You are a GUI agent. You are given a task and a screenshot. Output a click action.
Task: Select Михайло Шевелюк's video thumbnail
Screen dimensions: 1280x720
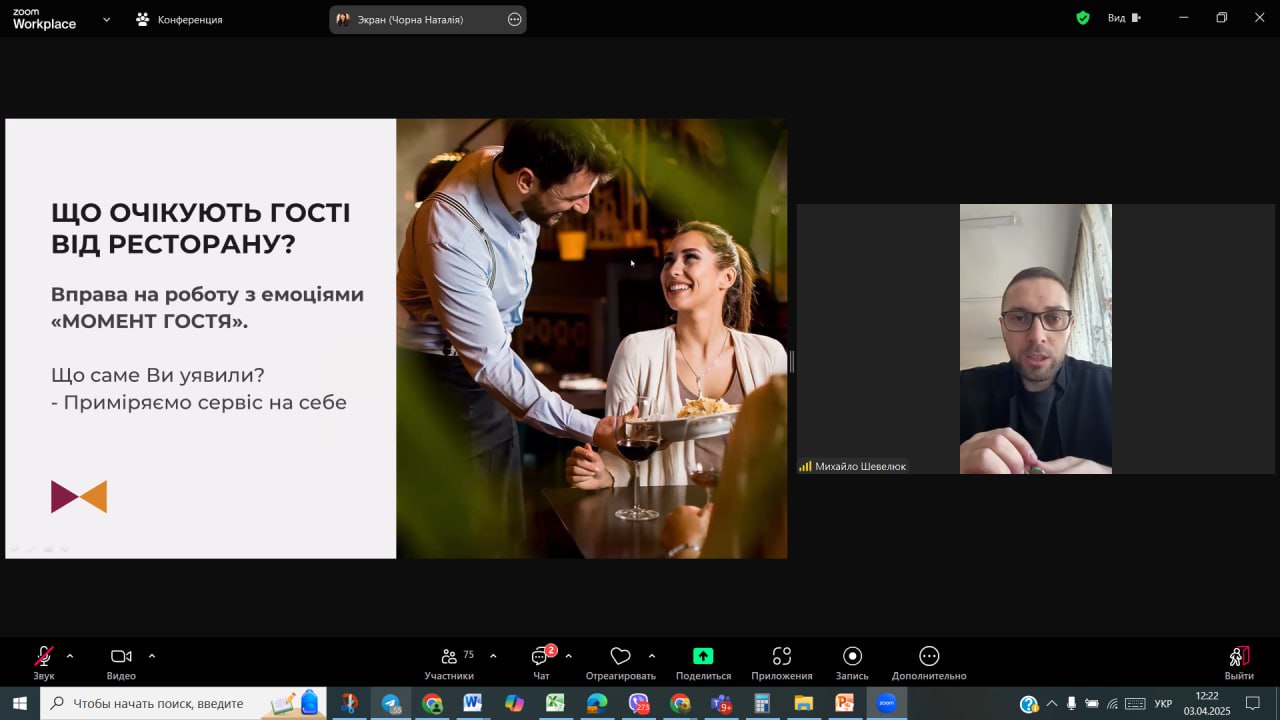tap(1035, 339)
